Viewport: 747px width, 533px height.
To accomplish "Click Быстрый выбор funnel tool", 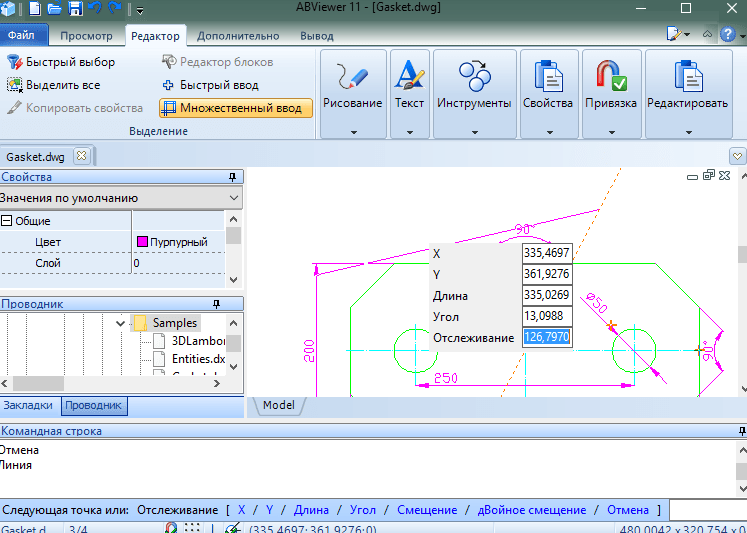I will click(61, 62).
